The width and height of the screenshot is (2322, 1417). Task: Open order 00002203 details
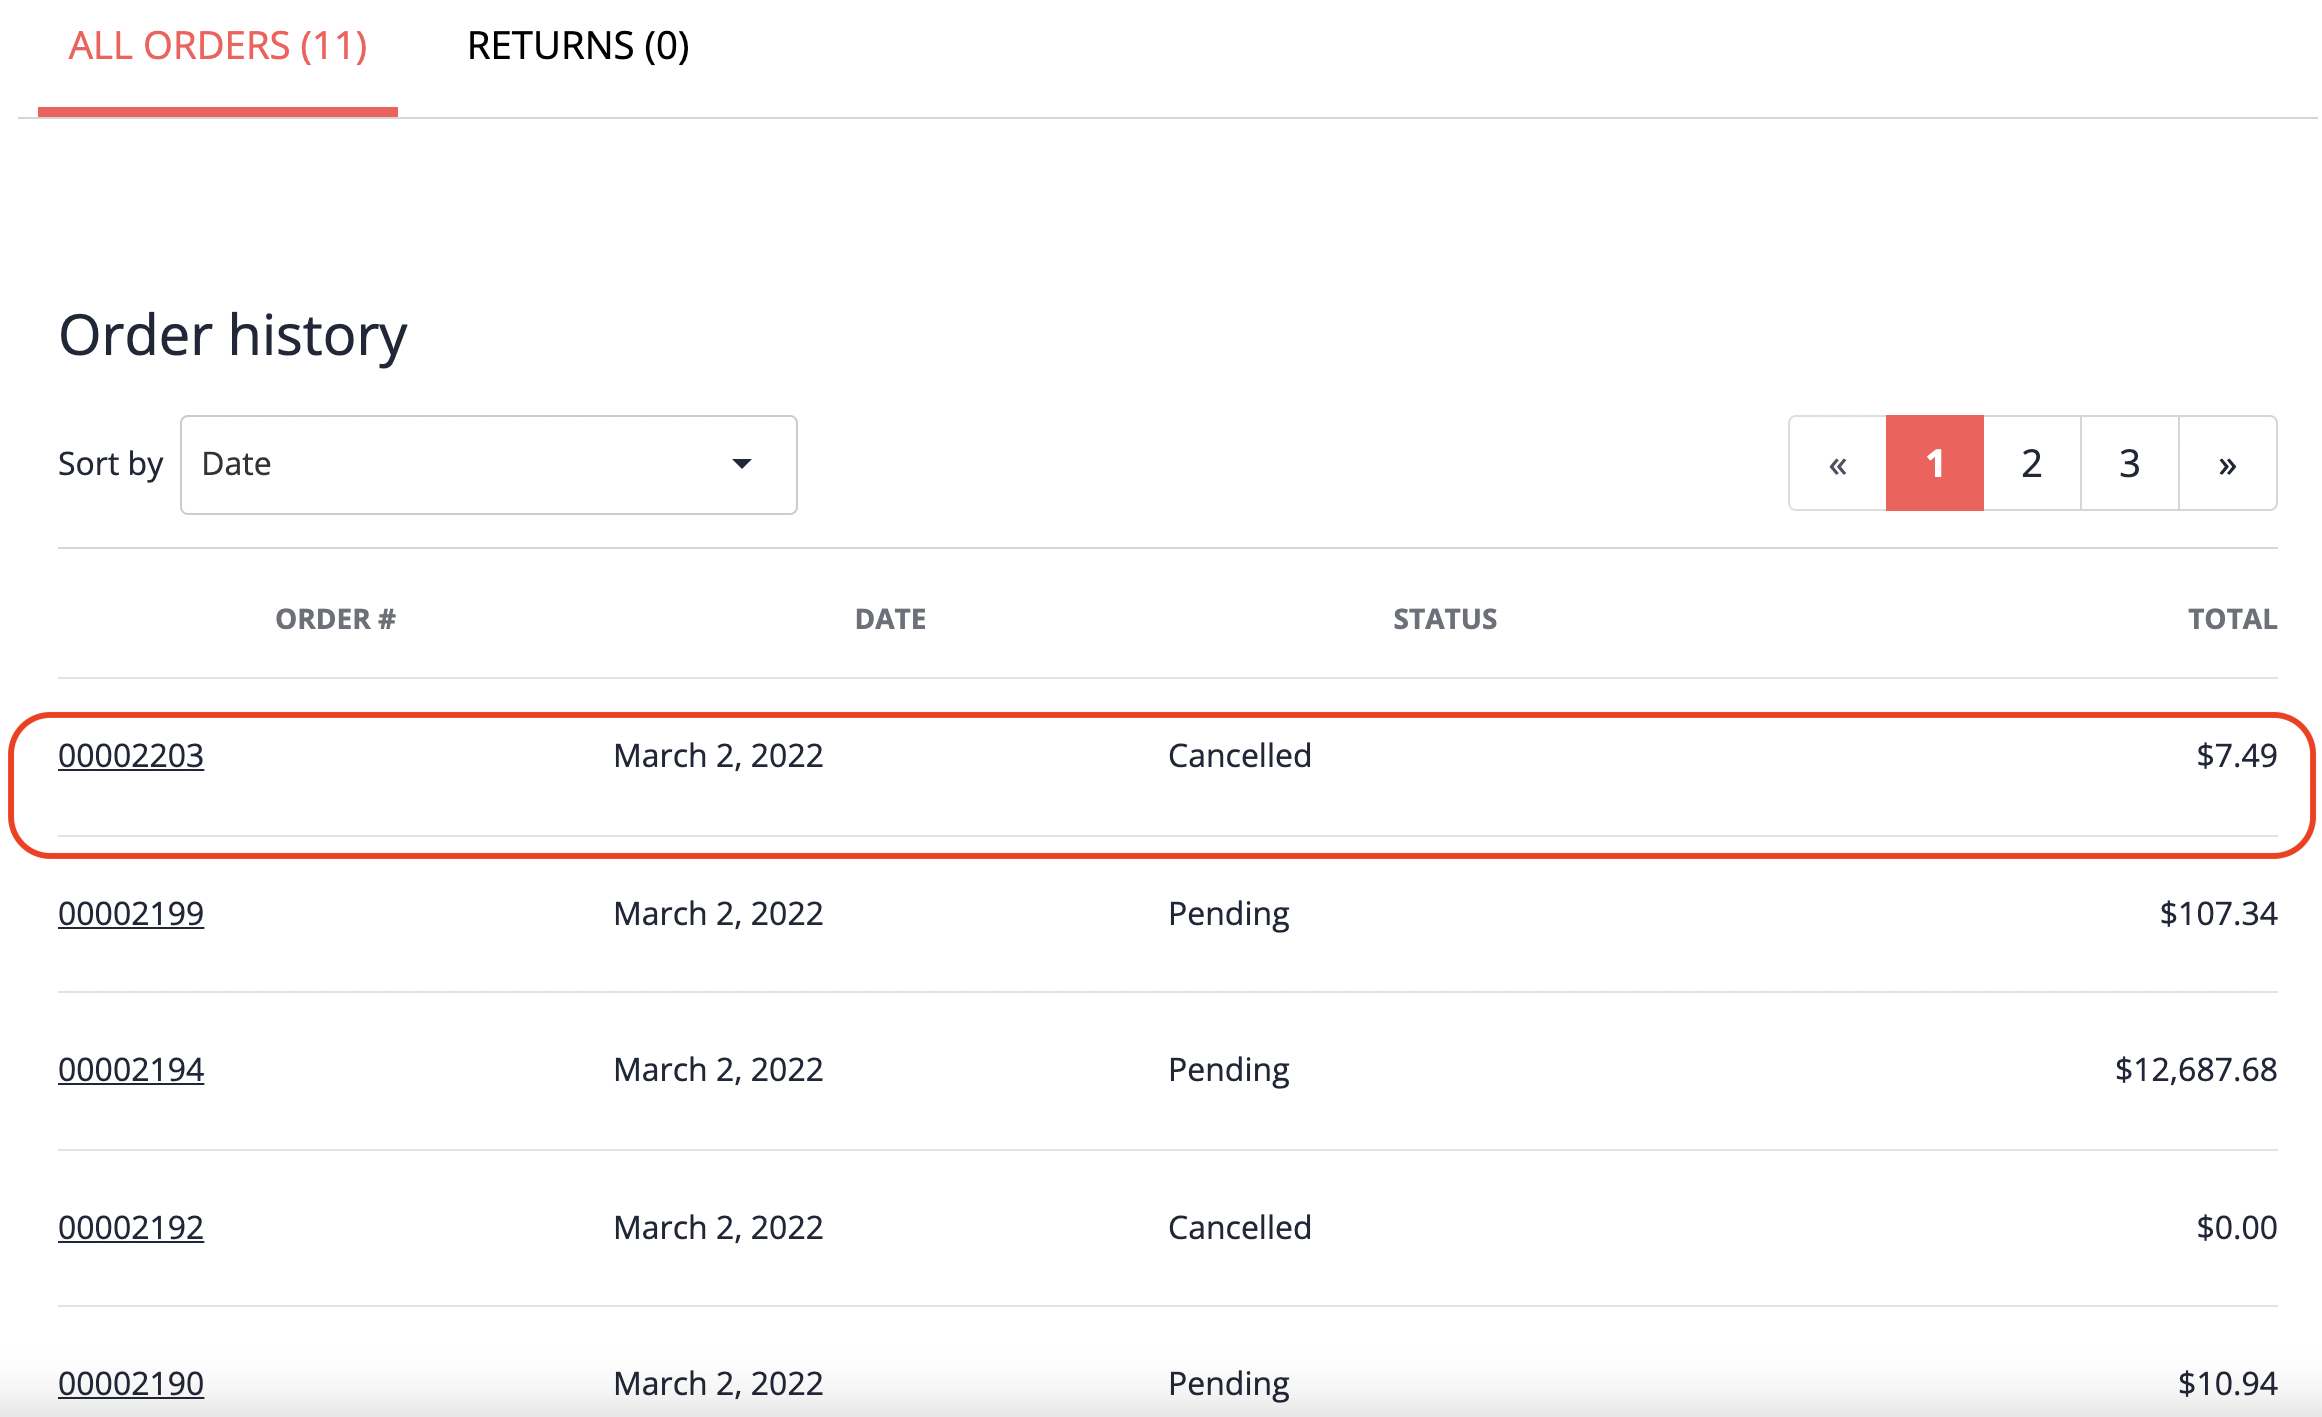click(131, 756)
